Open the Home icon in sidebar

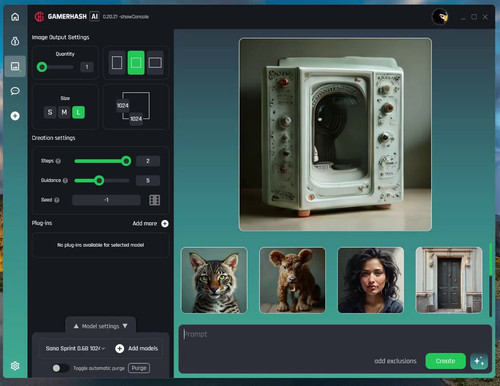click(x=15, y=17)
